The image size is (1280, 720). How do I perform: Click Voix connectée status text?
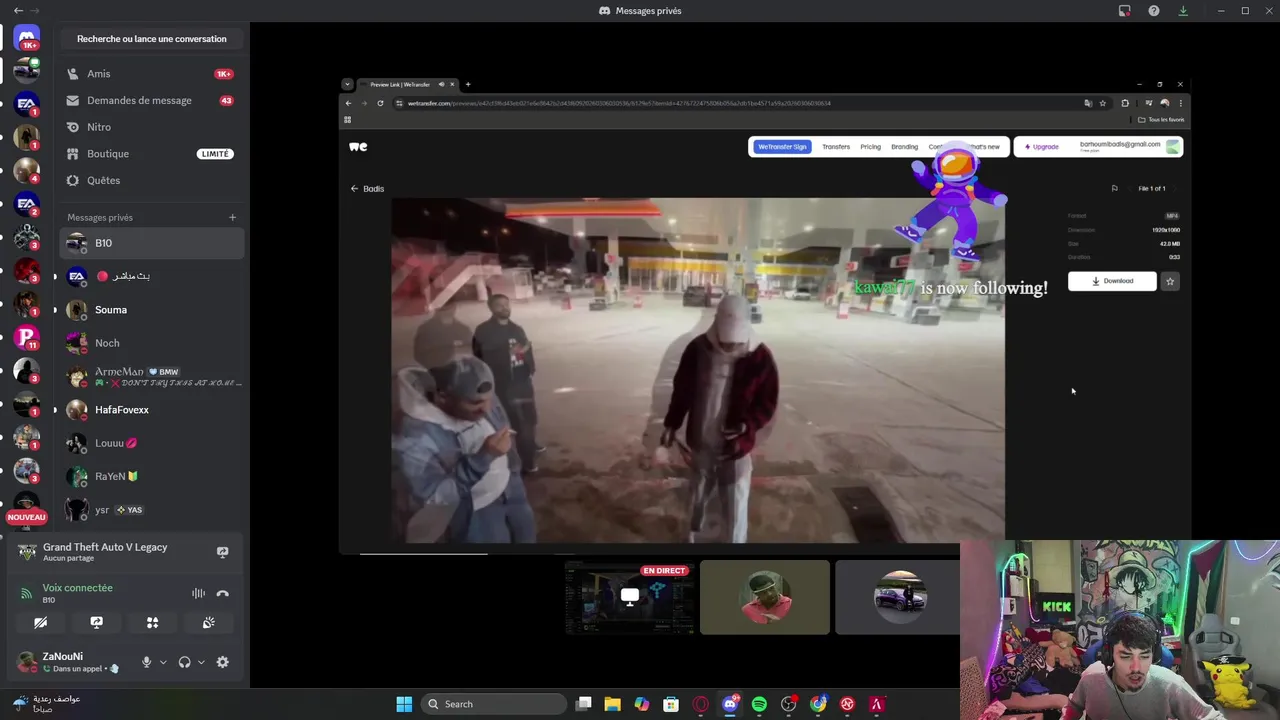coord(77,588)
